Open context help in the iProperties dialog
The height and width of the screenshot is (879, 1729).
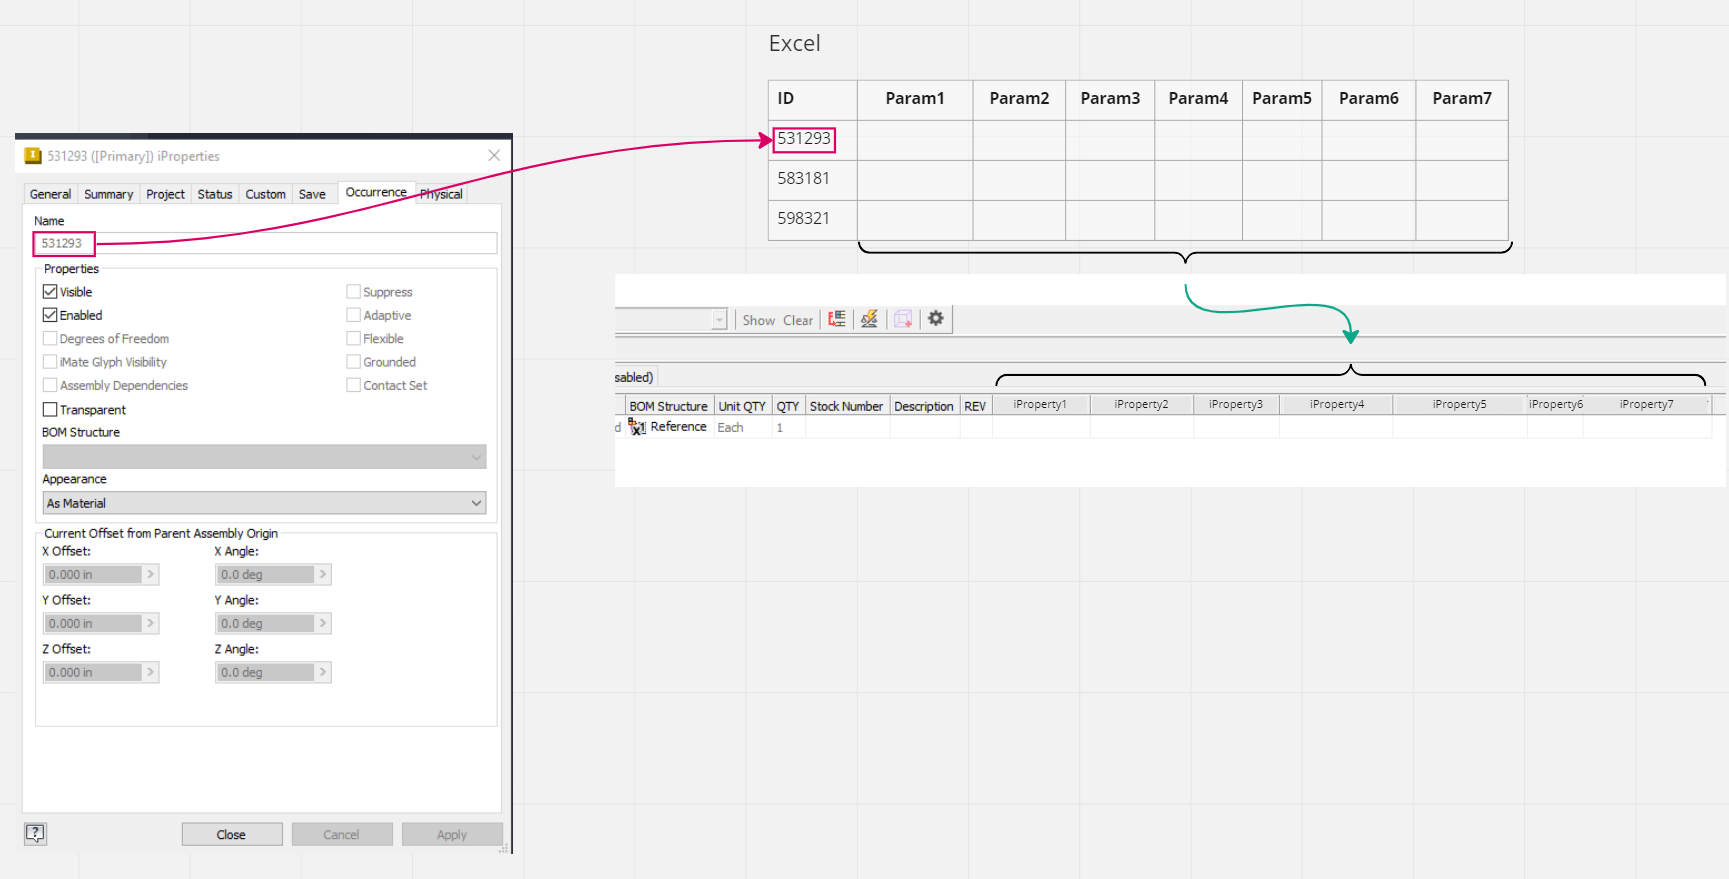(35, 833)
